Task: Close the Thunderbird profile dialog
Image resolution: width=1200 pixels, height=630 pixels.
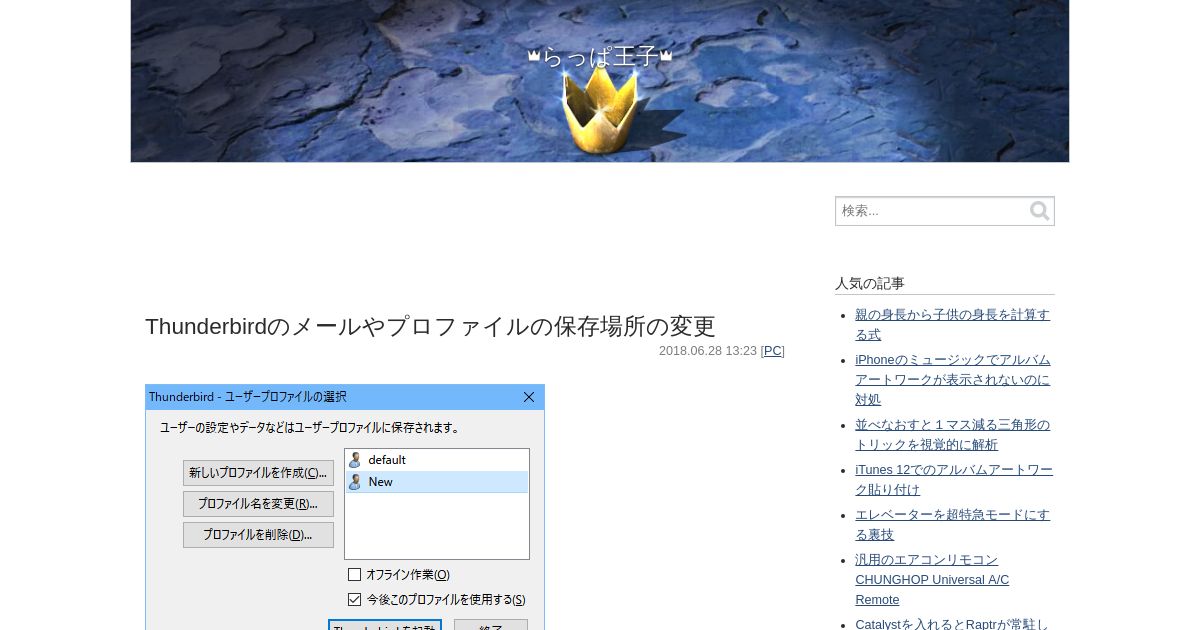Action: pyautogui.click(x=529, y=397)
